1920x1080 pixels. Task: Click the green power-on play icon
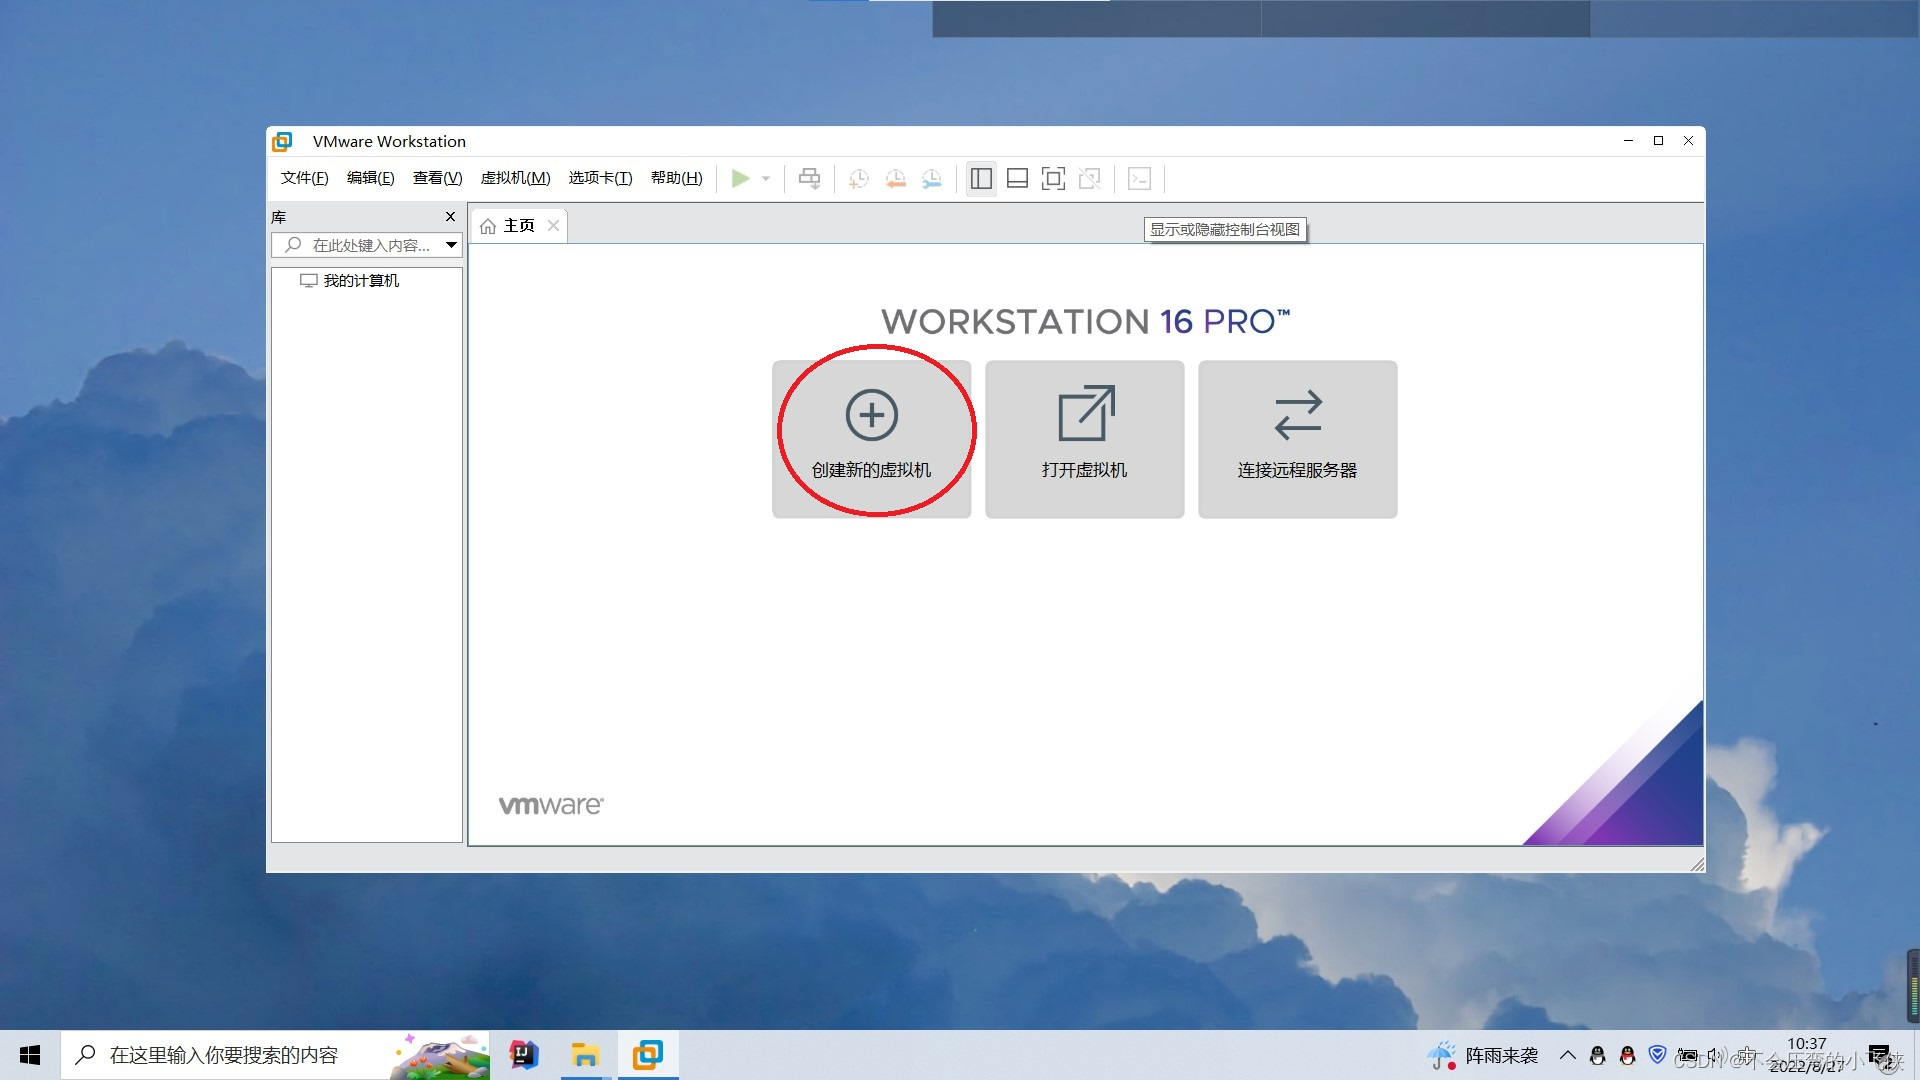pos(740,179)
